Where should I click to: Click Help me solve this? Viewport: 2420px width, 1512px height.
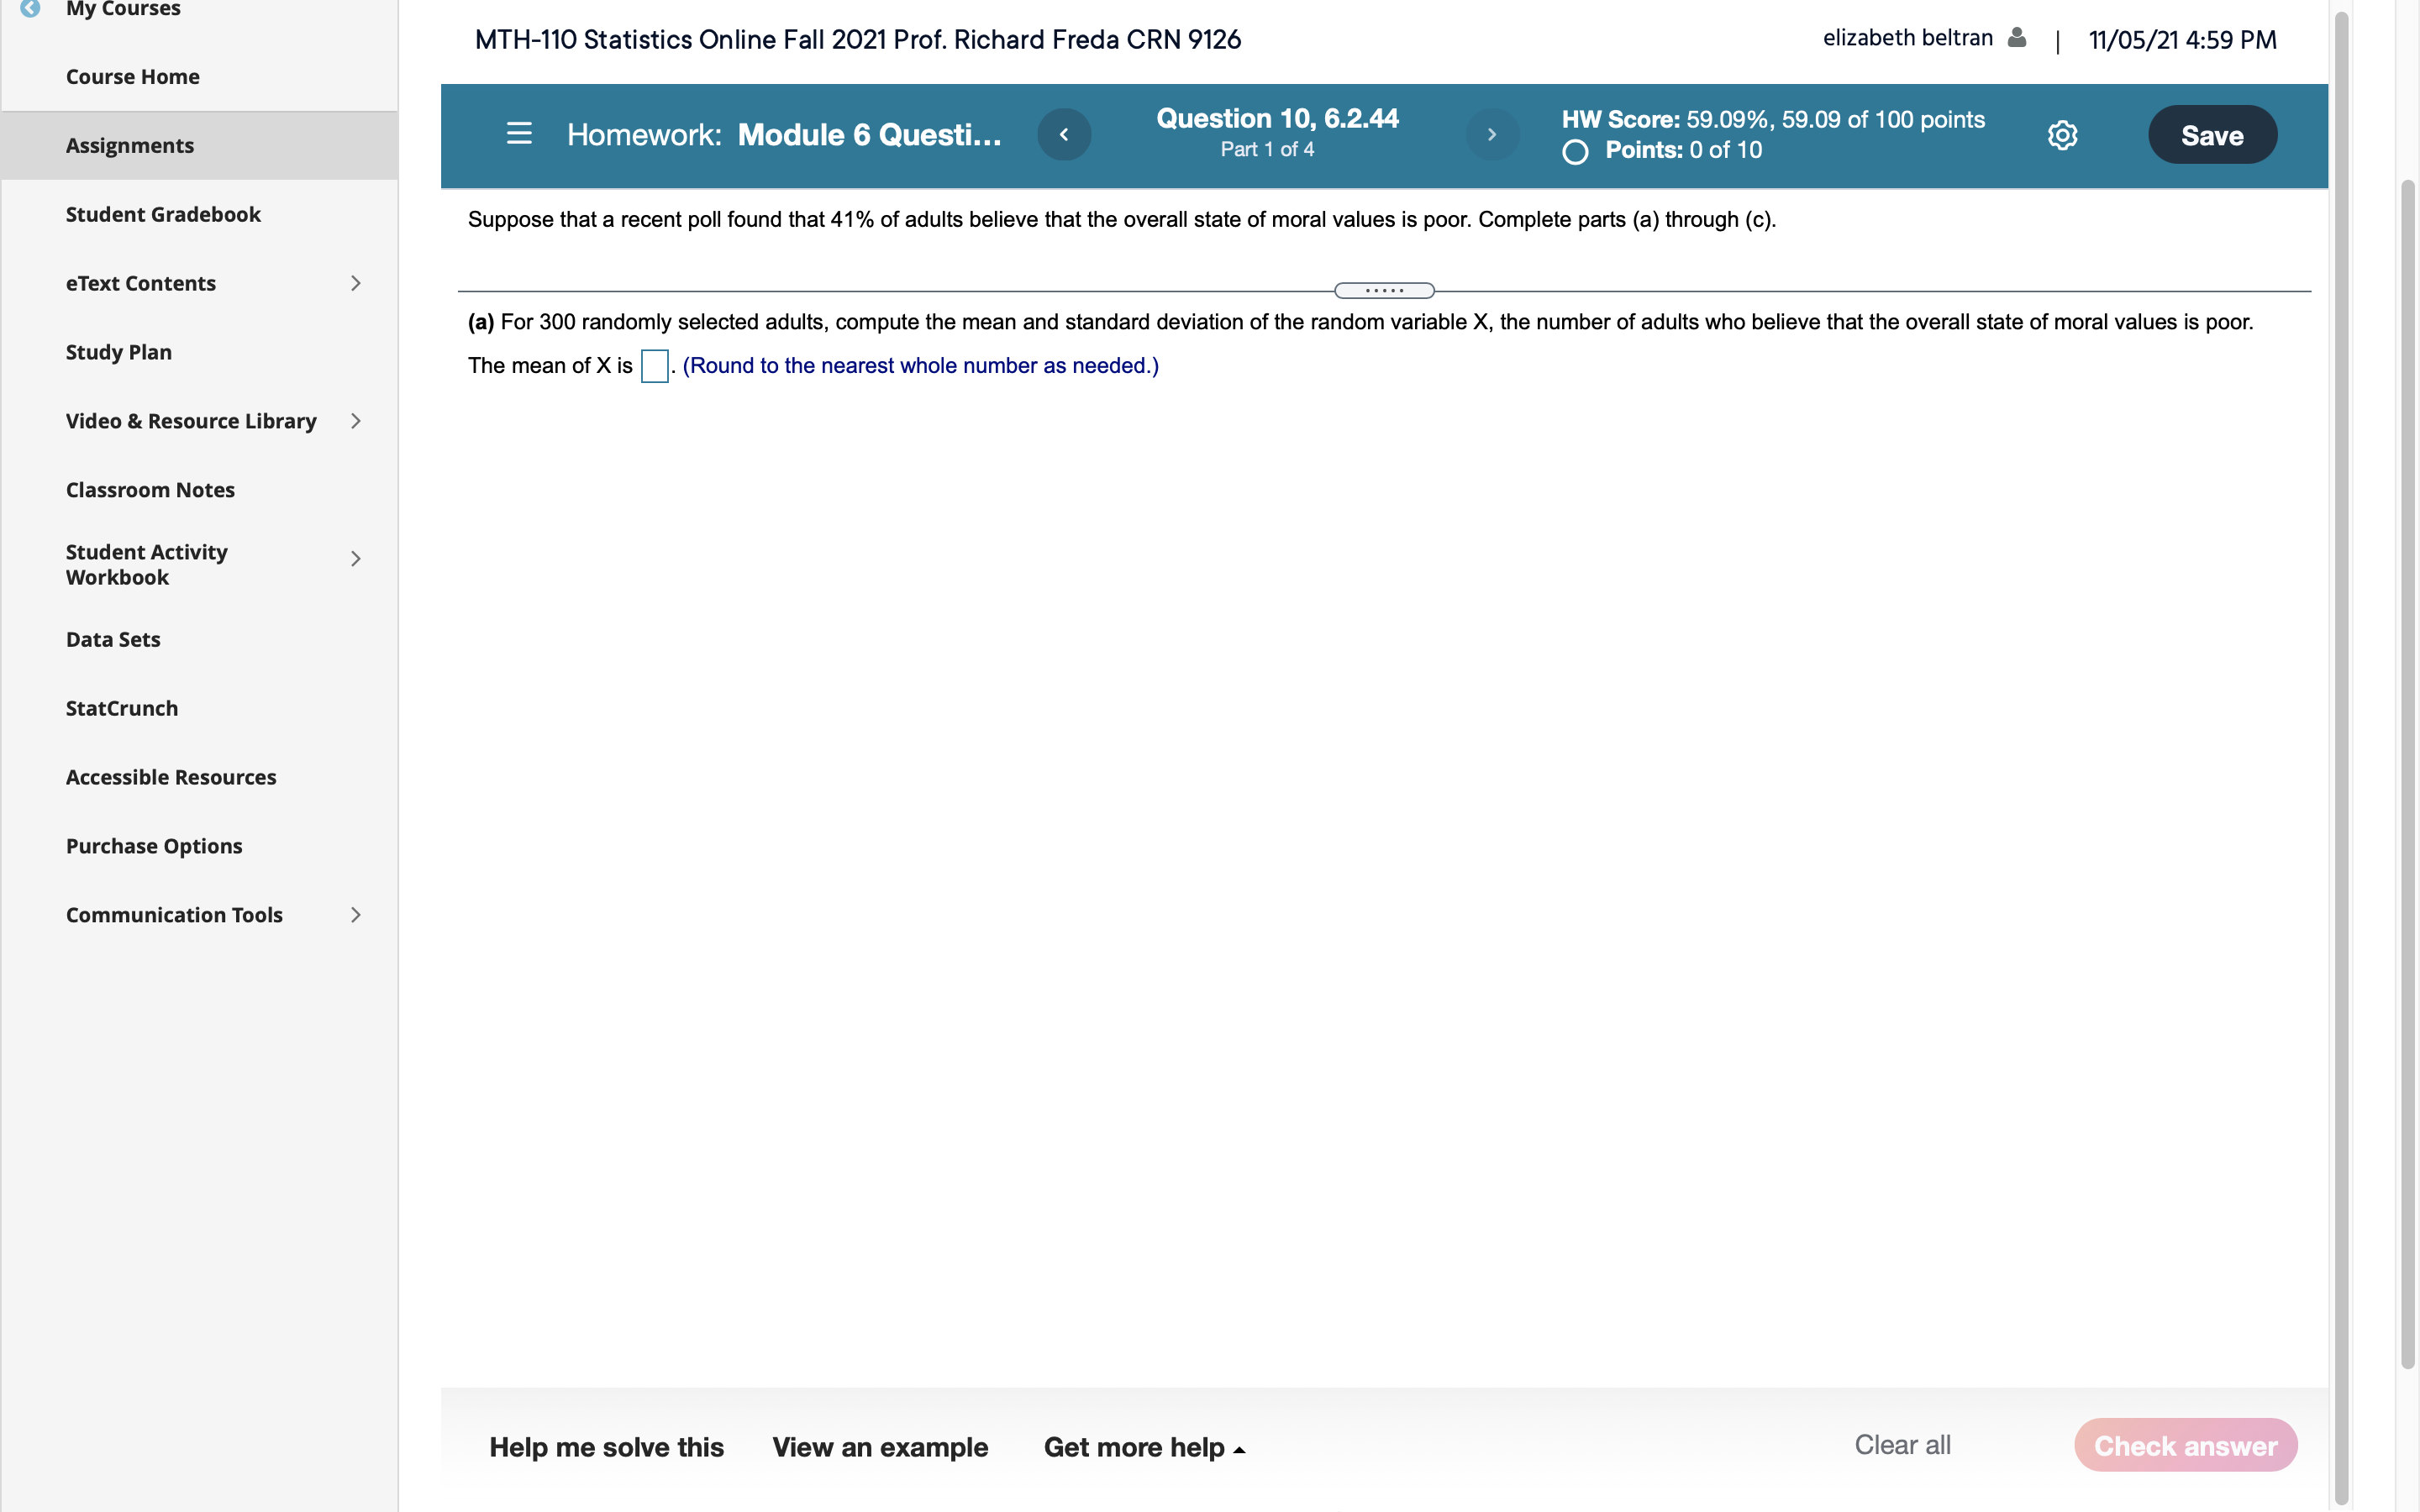pos(606,1447)
